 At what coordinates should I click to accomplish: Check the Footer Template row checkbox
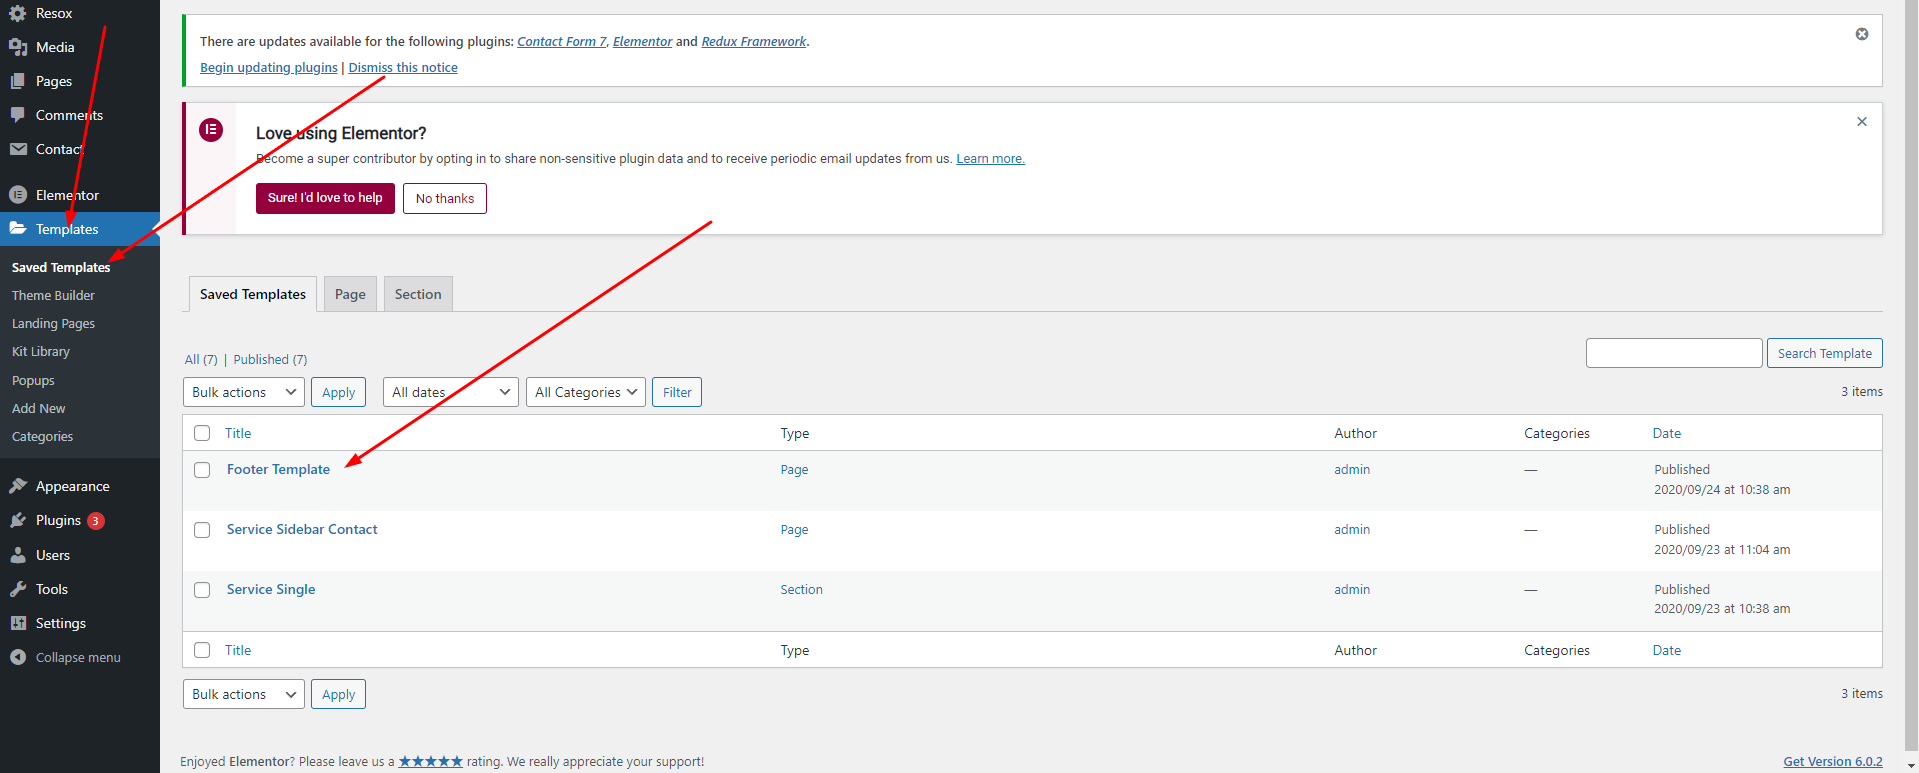point(202,470)
